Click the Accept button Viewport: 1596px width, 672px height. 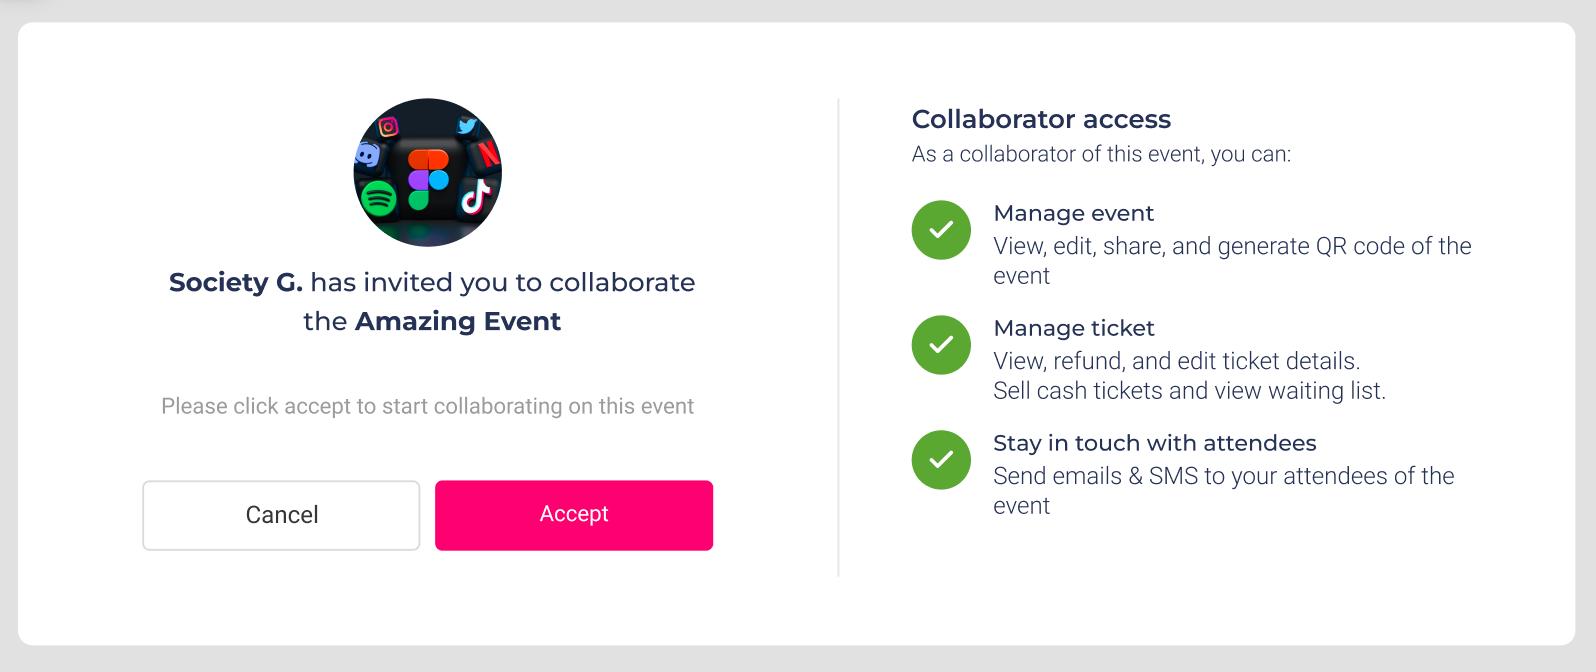pyautogui.click(x=574, y=515)
